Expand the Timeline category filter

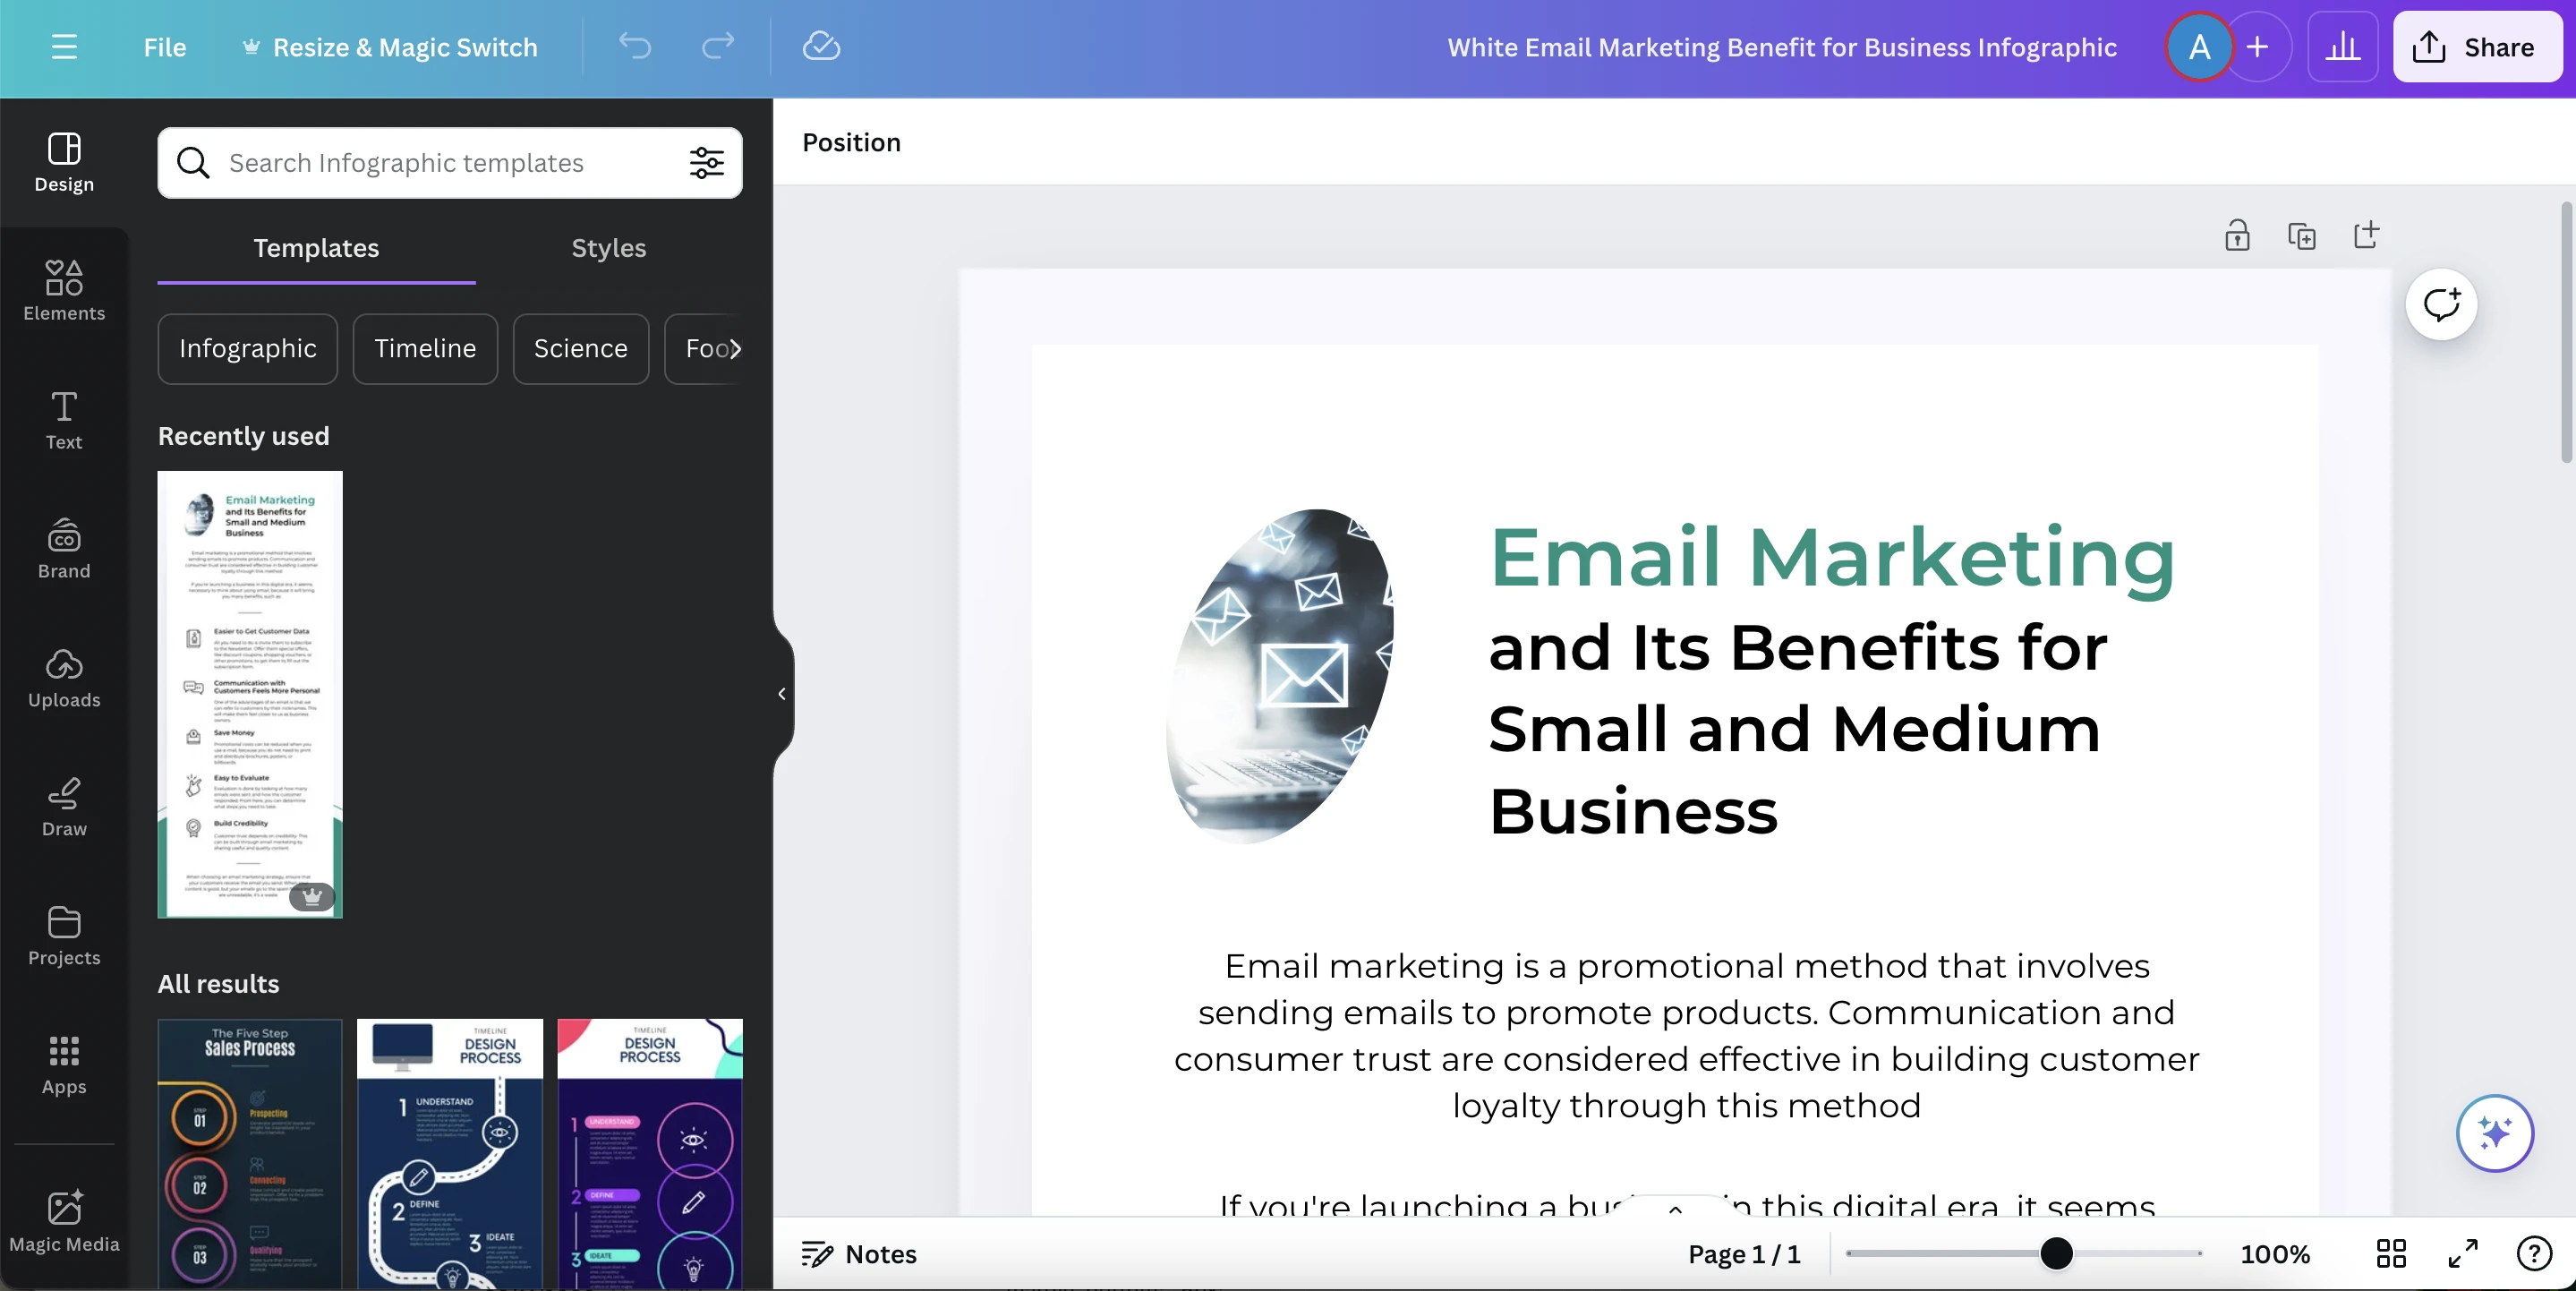click(x=424, y=347)
